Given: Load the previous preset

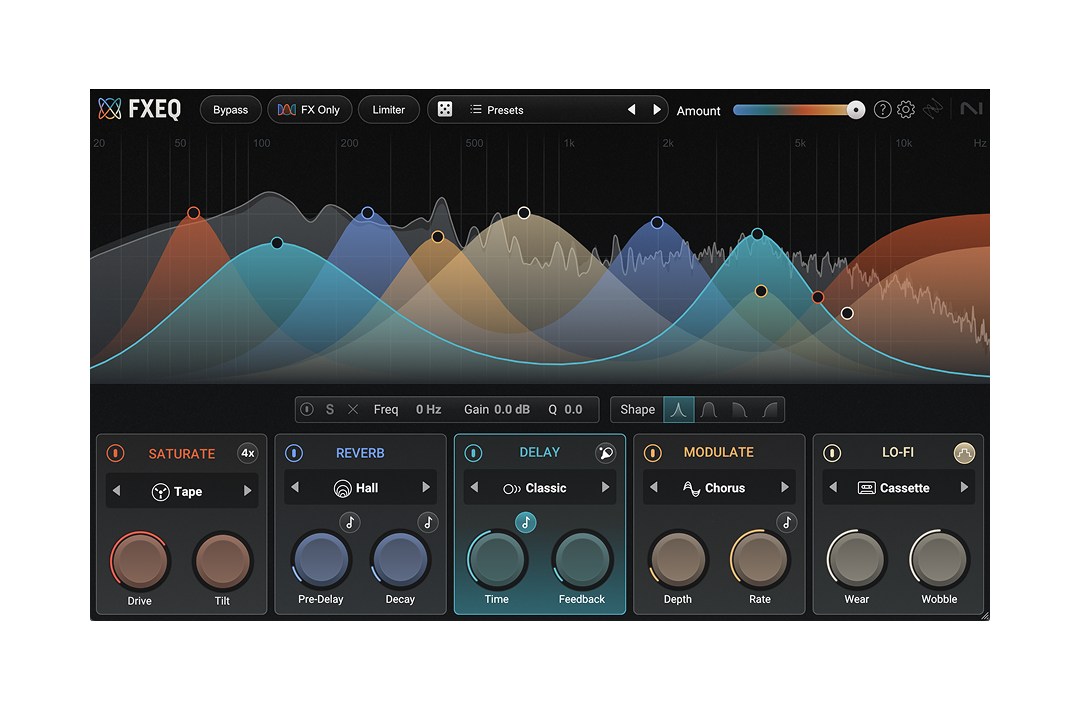Looking at the screenshot, I should point(632,109).
